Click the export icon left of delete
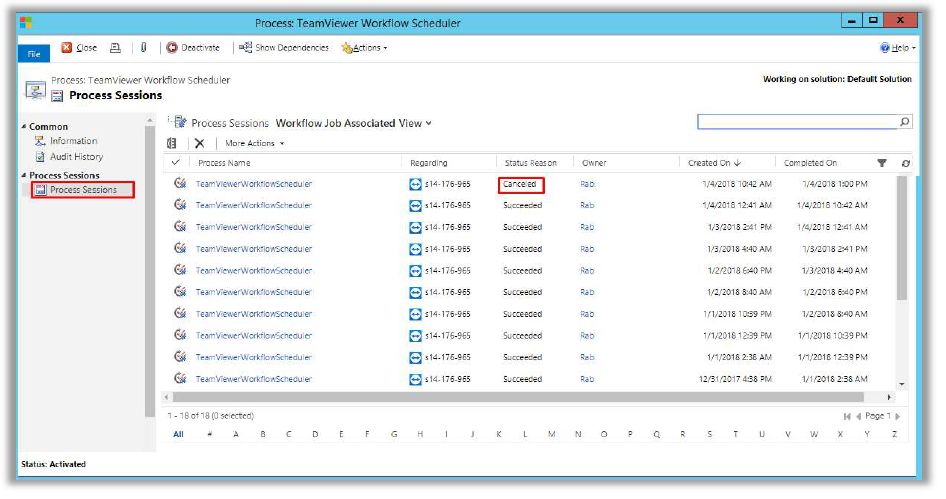The width and height of the screenshot is (946, 499). pos(171,143)
